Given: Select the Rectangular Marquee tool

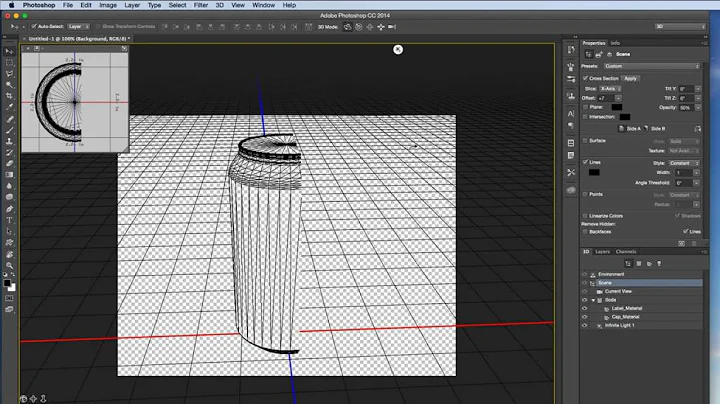Looking at the screenshot, I should 9,62.
